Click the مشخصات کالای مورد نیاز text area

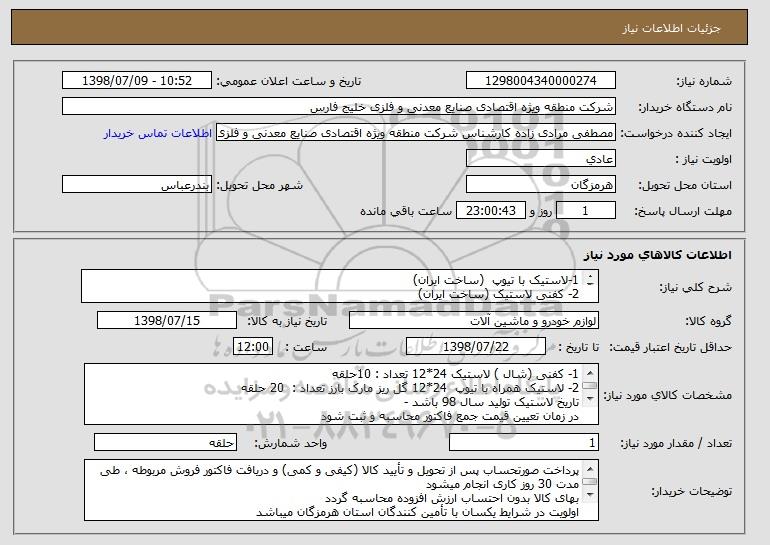point(341,394)
